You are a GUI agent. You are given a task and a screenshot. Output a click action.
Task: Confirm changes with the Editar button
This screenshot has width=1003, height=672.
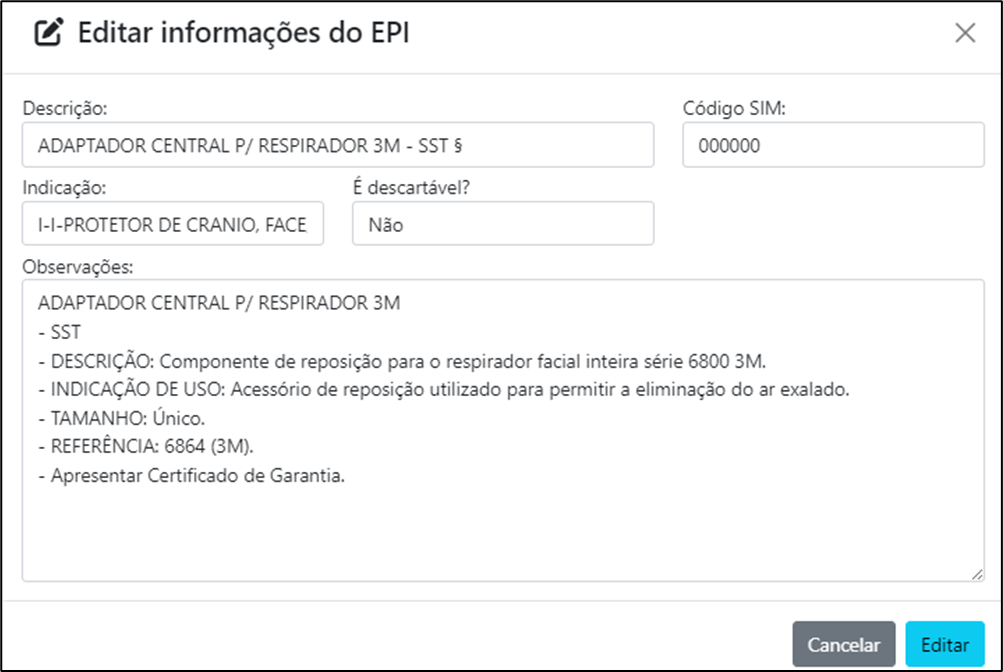(945, 644)
